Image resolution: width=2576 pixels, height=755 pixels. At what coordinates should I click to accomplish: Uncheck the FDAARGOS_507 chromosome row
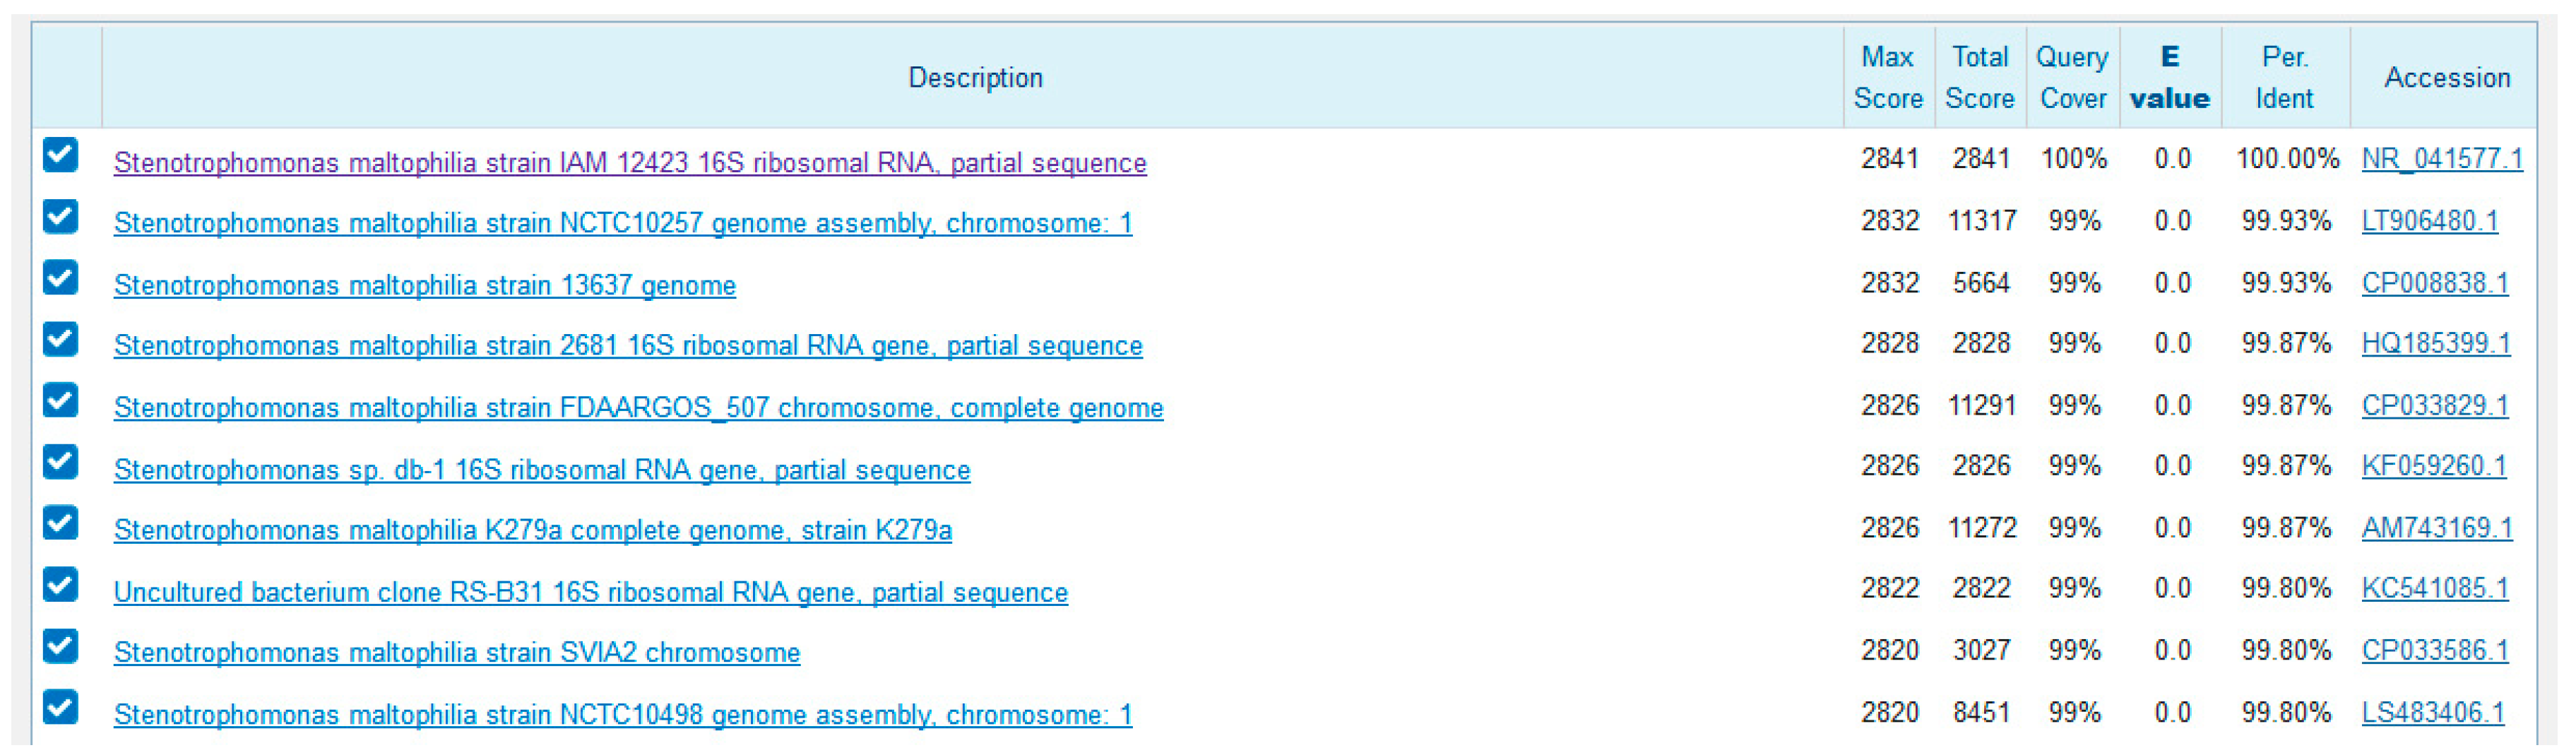pos(60,401)
